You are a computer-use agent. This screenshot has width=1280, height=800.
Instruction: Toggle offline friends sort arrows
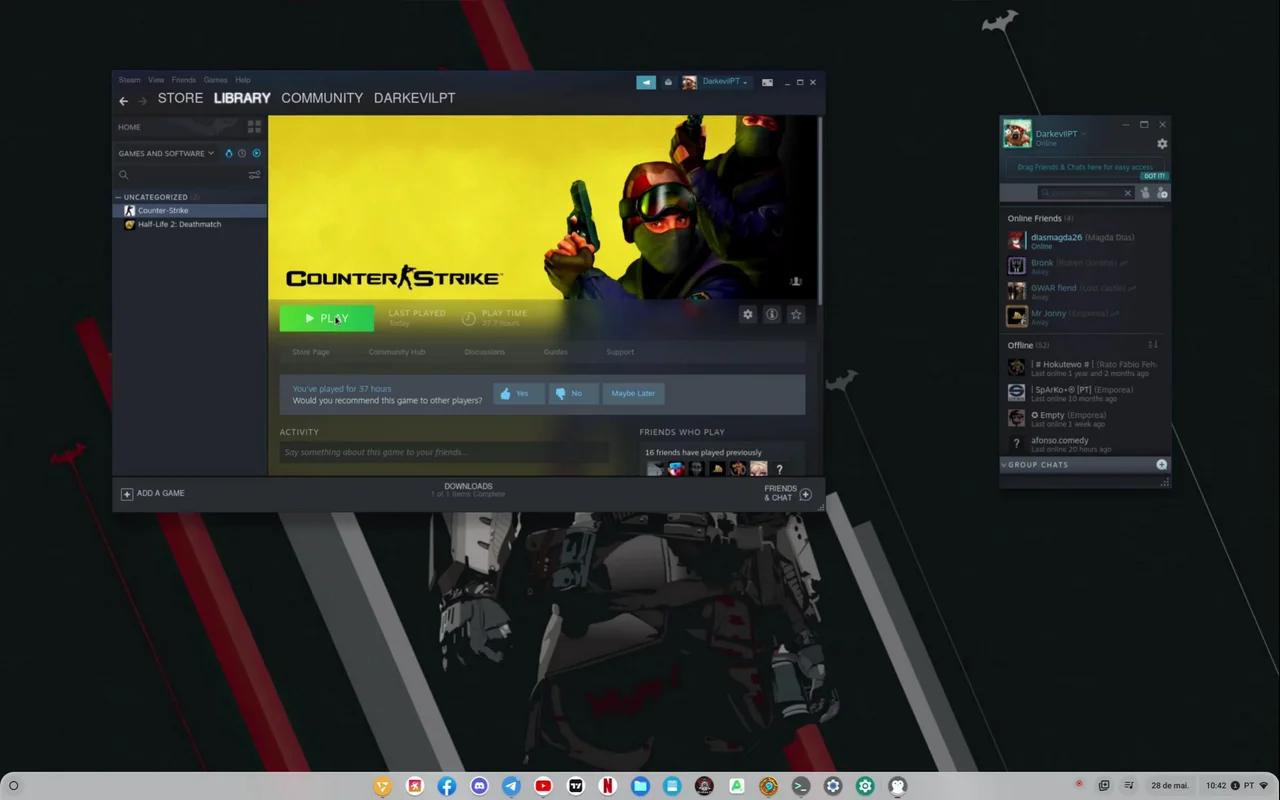click(x=1153, y=345)
